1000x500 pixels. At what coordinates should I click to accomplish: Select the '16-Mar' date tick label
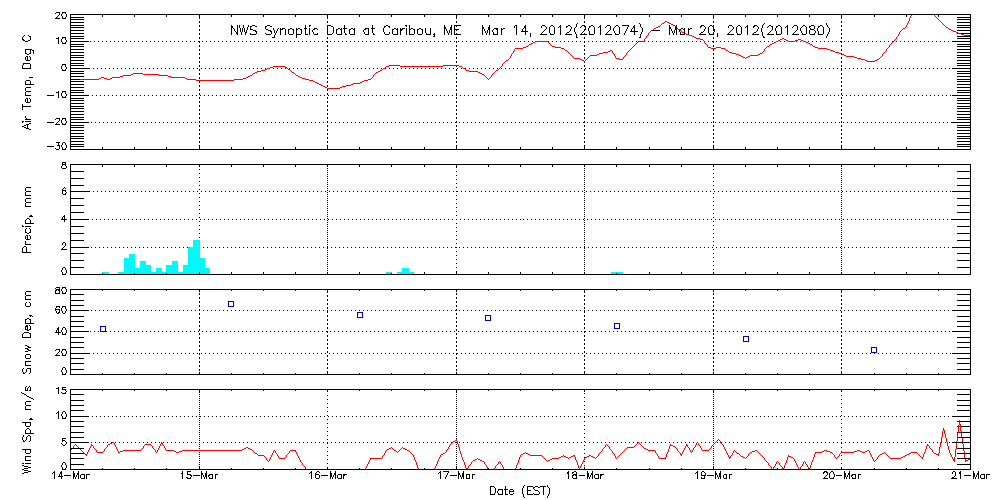click(x=328, y=478)
